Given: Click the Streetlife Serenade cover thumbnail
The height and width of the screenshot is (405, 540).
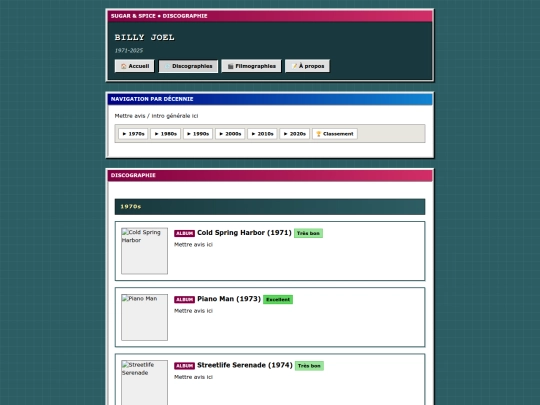Looking at the screenshot, I should tap(144, 383).
